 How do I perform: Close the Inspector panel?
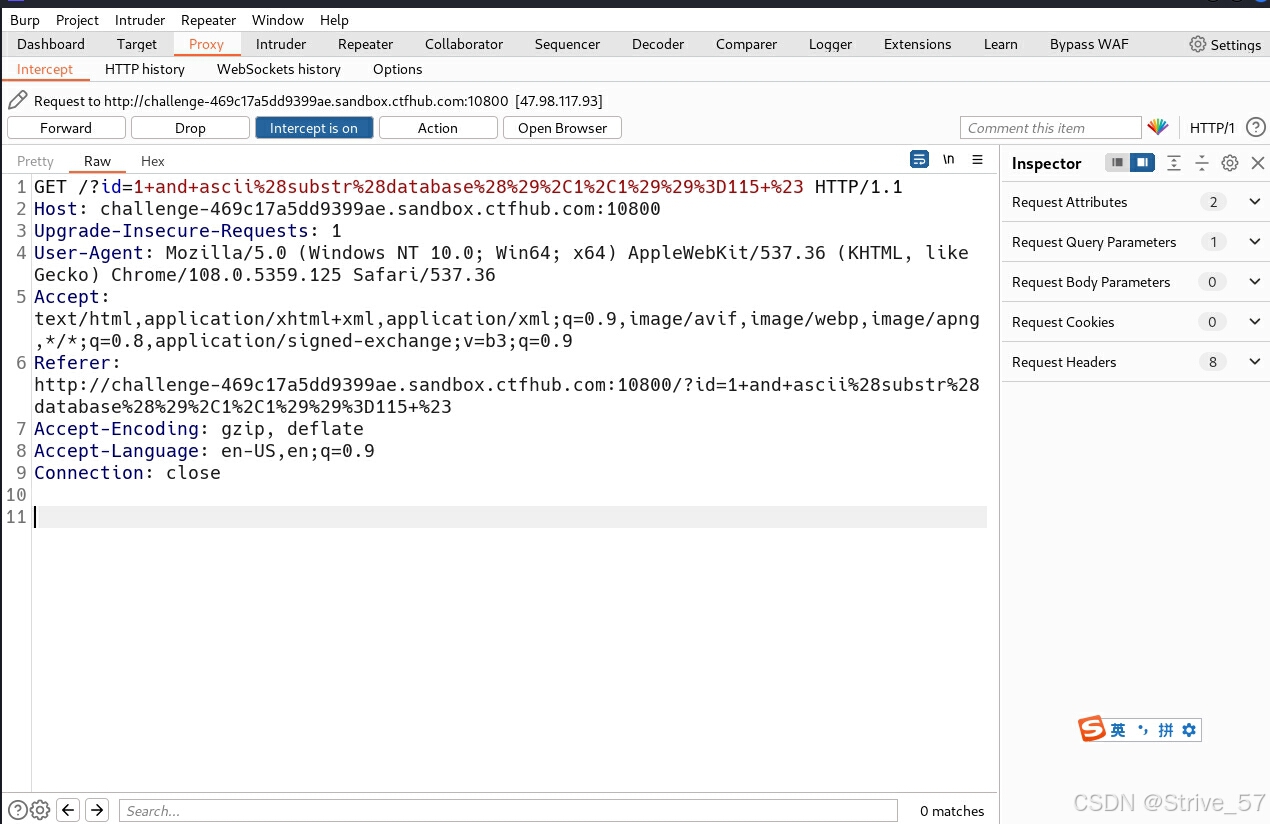(1258, 163)
